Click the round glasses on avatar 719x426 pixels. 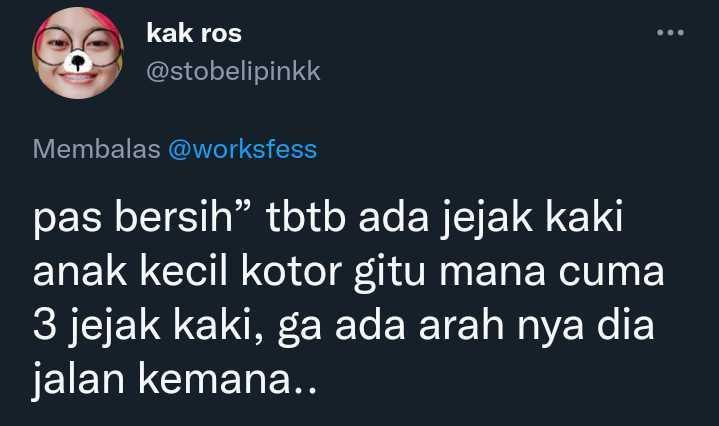point(78,46)
